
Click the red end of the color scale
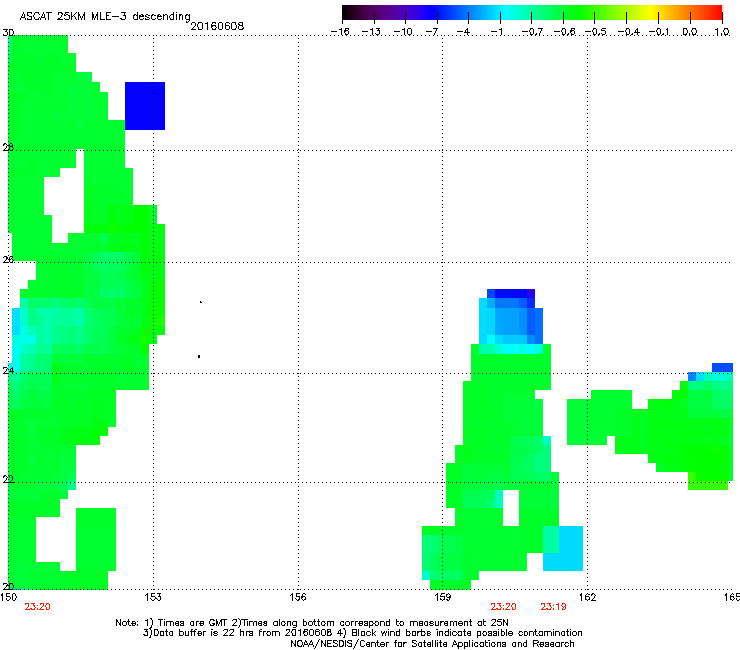(716, 13)
